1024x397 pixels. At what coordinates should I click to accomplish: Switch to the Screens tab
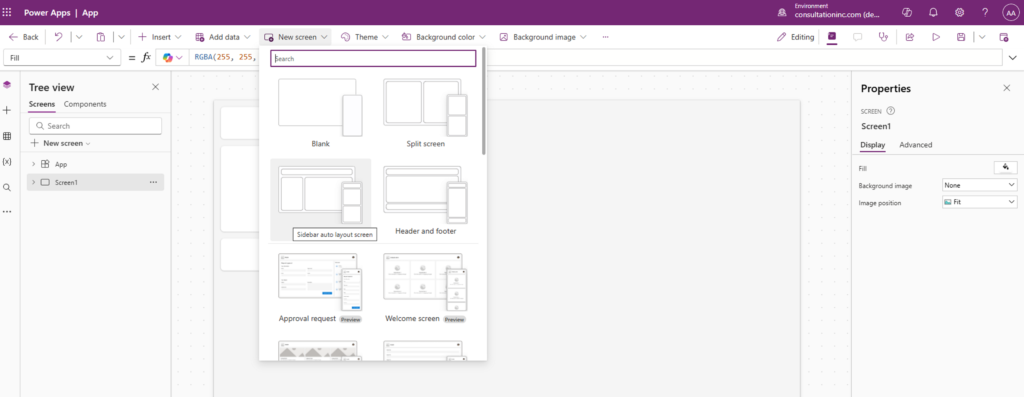(x=42, y=104)
